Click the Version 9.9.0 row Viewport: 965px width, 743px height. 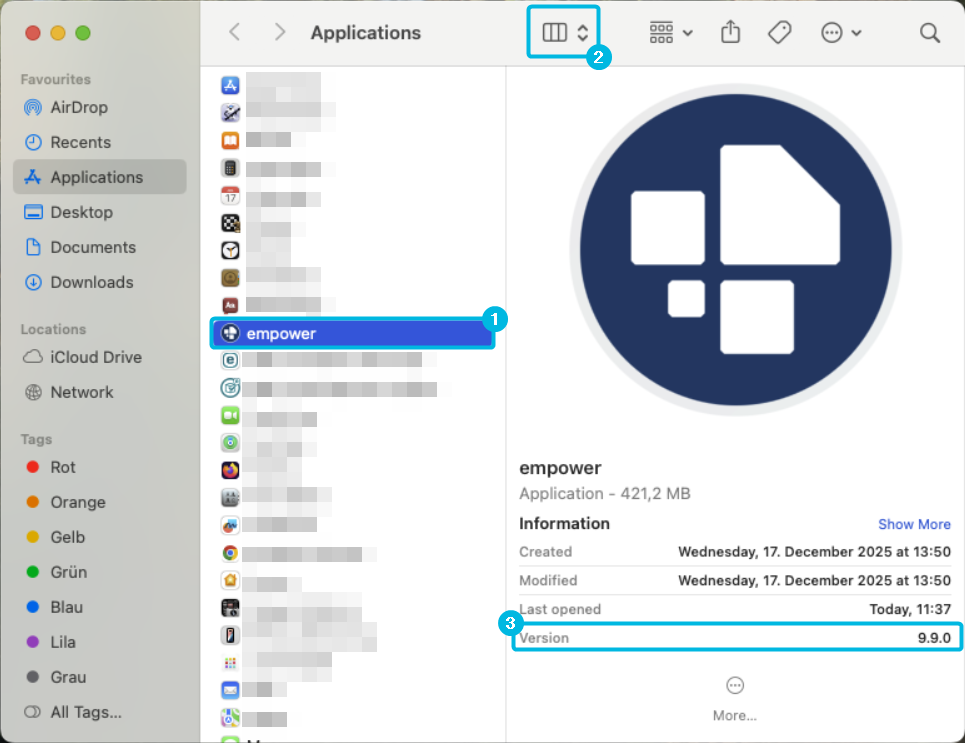[x=735, y=638]
